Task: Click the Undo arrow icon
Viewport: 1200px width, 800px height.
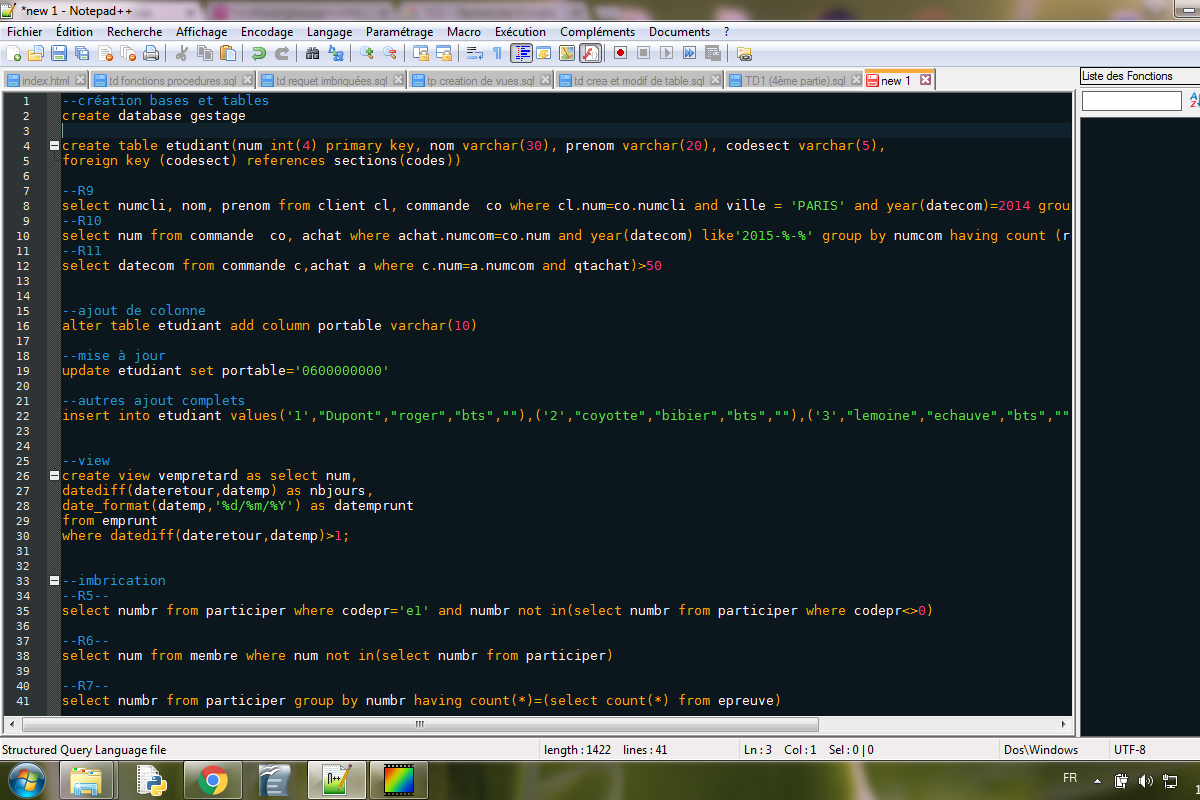Action: [259, 53]
